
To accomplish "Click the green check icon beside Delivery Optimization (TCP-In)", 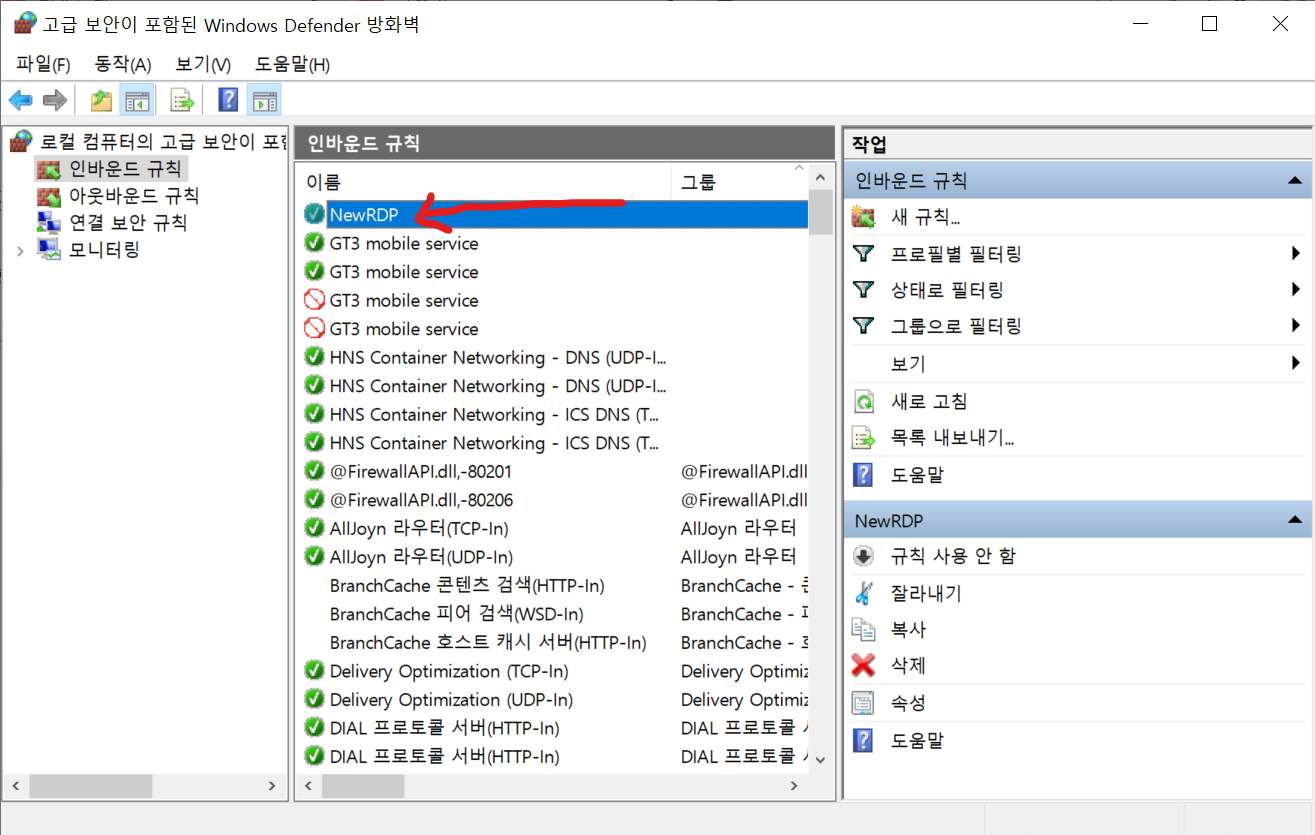I will 315,671.
